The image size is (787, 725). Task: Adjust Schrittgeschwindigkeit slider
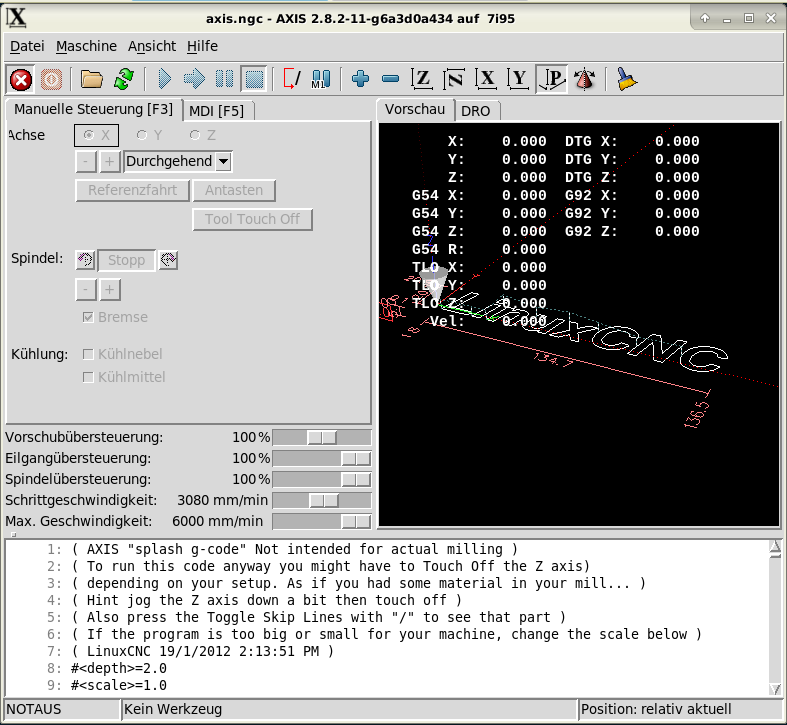click(322, 501)
